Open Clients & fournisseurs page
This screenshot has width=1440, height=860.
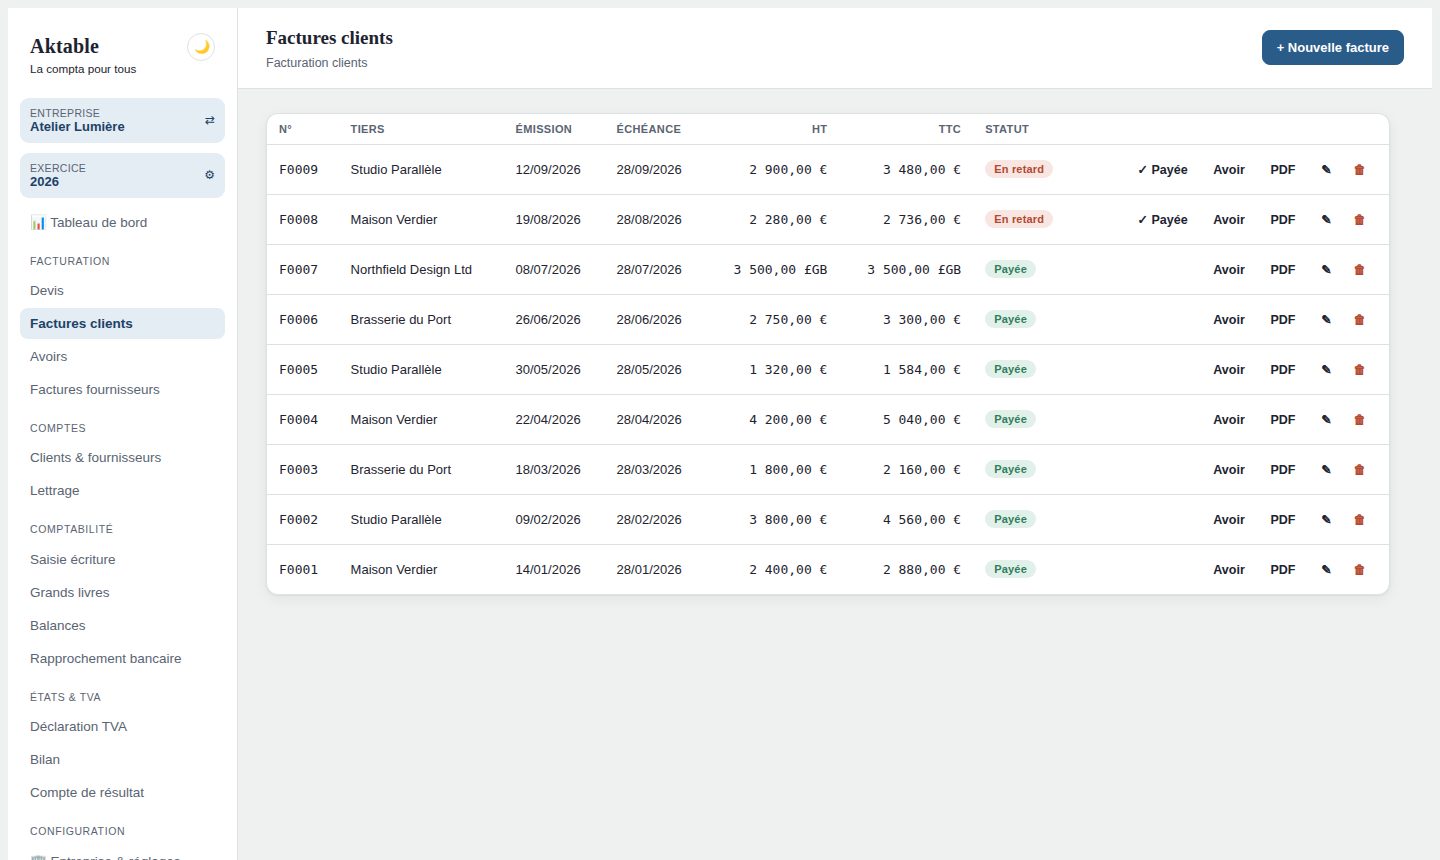(x=122, y=458)
